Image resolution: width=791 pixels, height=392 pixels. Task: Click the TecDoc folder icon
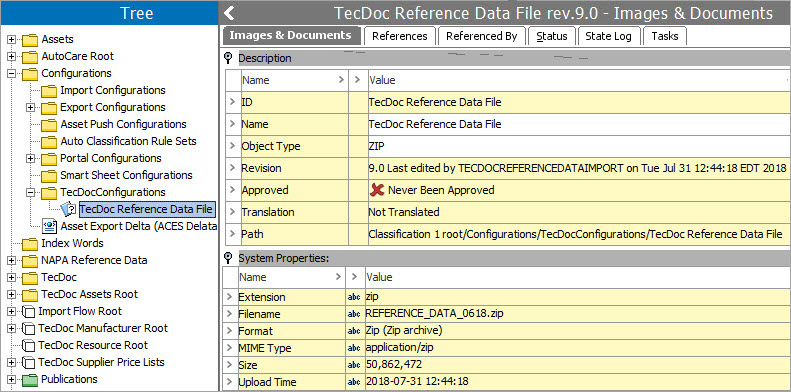30,277
